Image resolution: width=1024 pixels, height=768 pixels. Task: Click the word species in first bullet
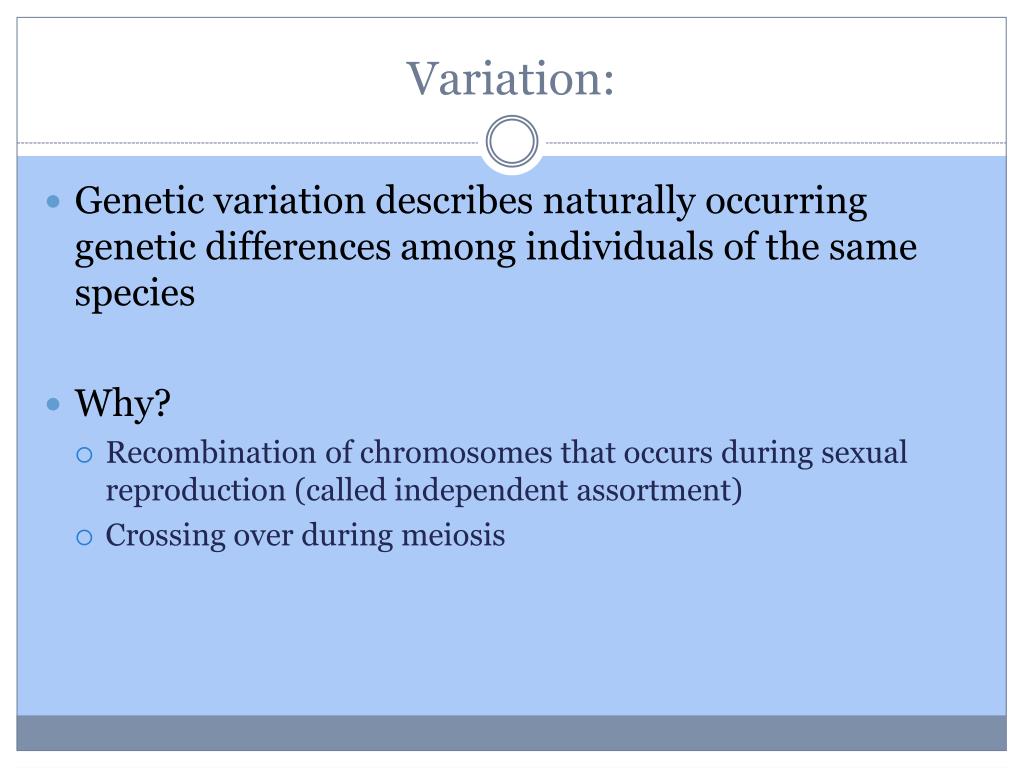[x=135, y=294]
